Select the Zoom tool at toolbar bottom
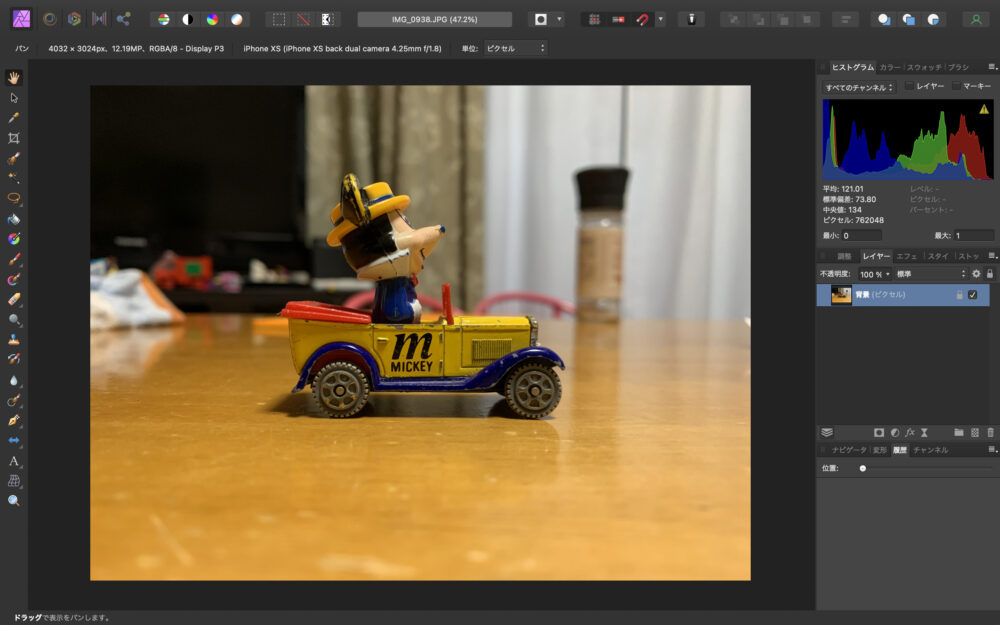Screen dimensions: 1000x625 pos(14,500)
